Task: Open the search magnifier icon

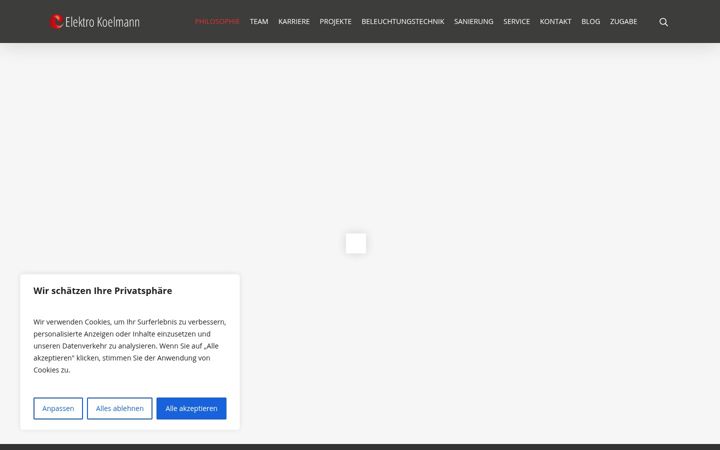Action: (663, 22)
